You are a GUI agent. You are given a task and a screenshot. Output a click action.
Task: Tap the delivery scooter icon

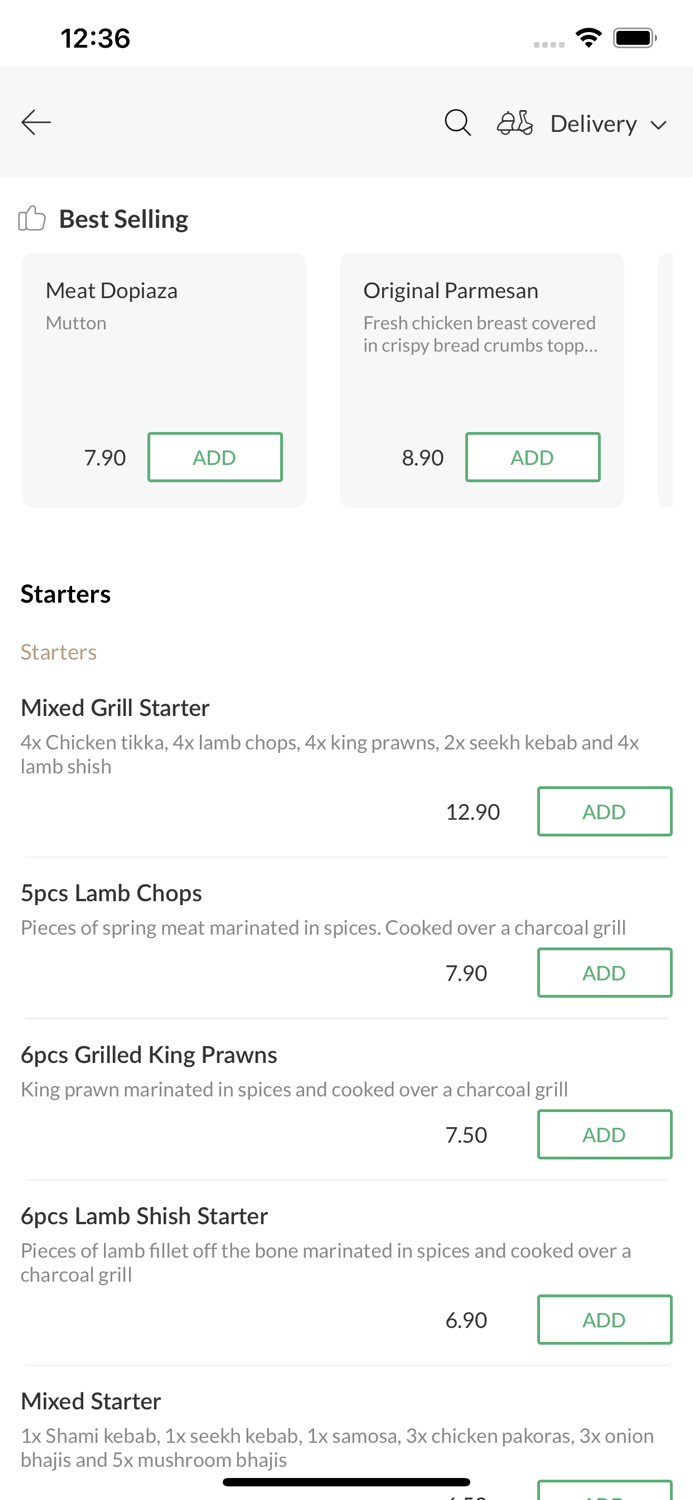pos(515,123)
